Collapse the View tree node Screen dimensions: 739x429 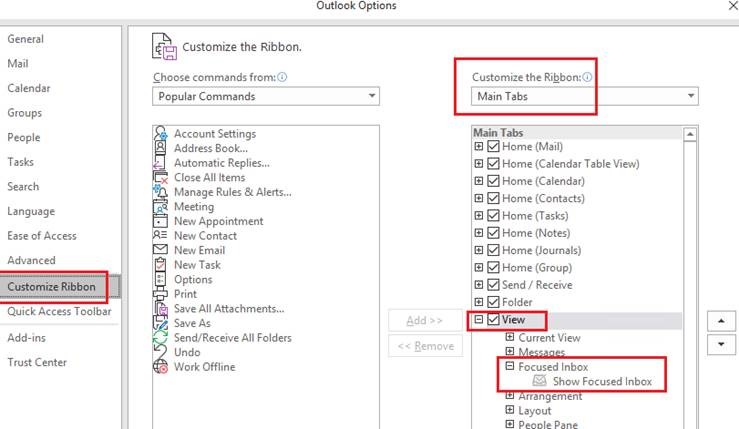(478, 319)
